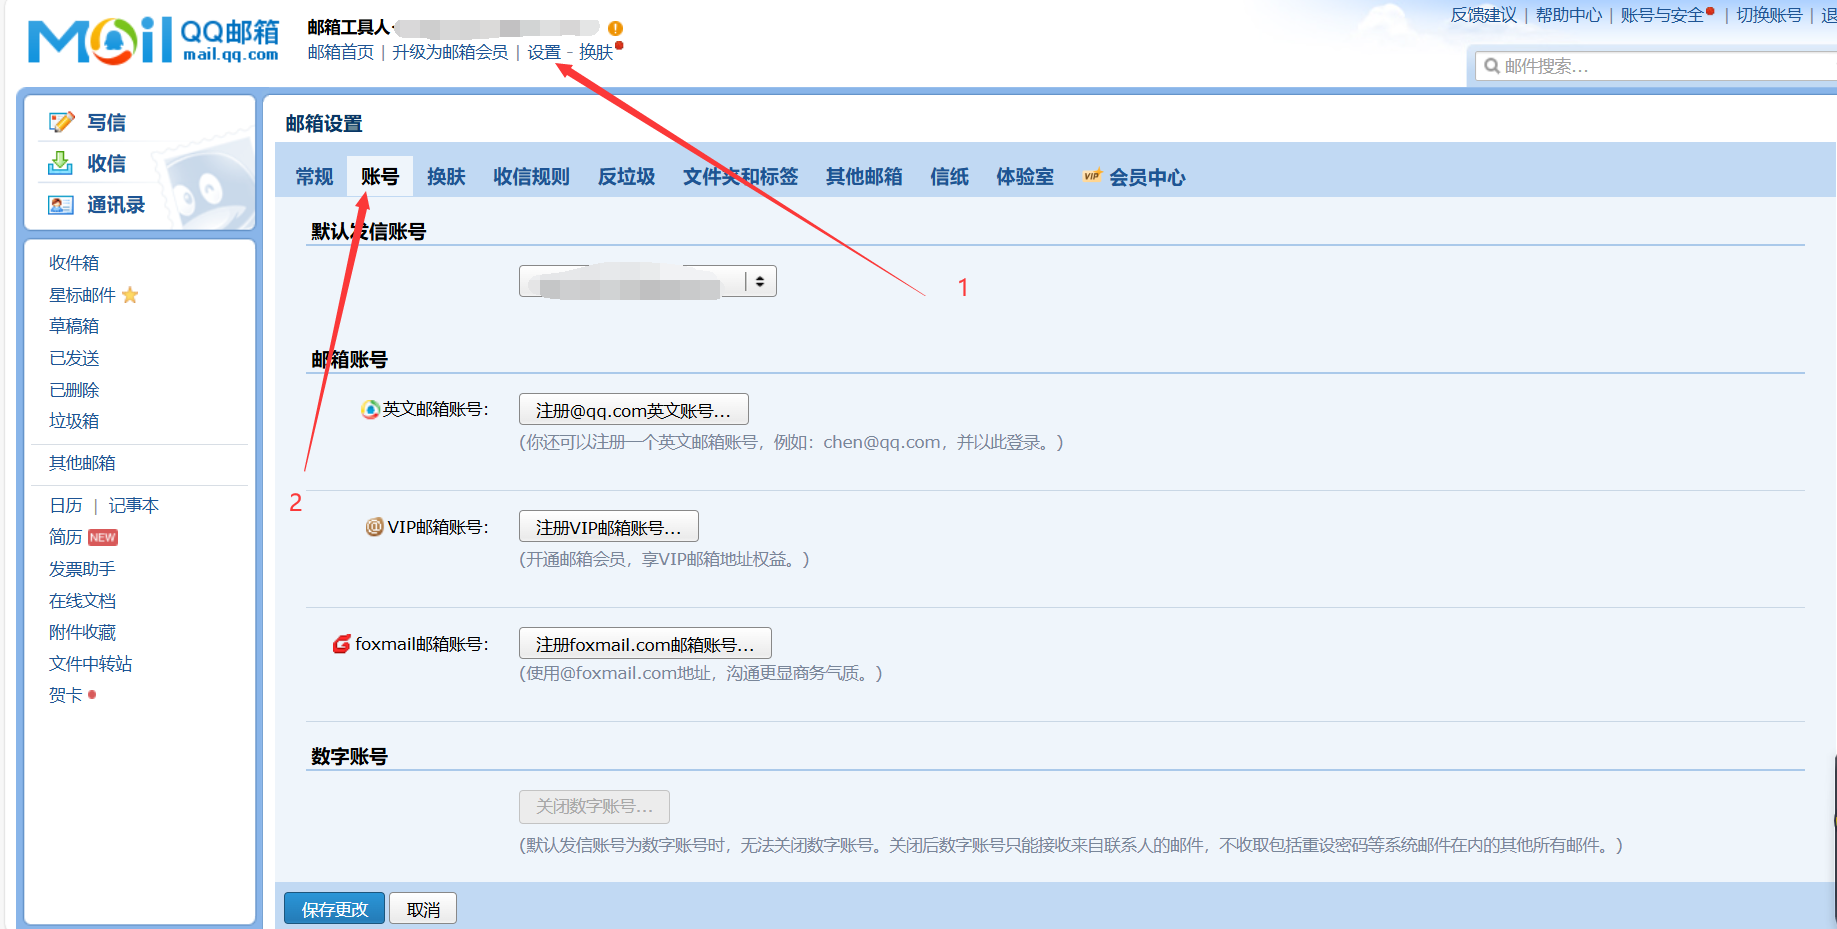Image resolution: width=1837 pixels, height=929 pixels.
Task: Click 设置 in the top menu
Action: [543, 52]
